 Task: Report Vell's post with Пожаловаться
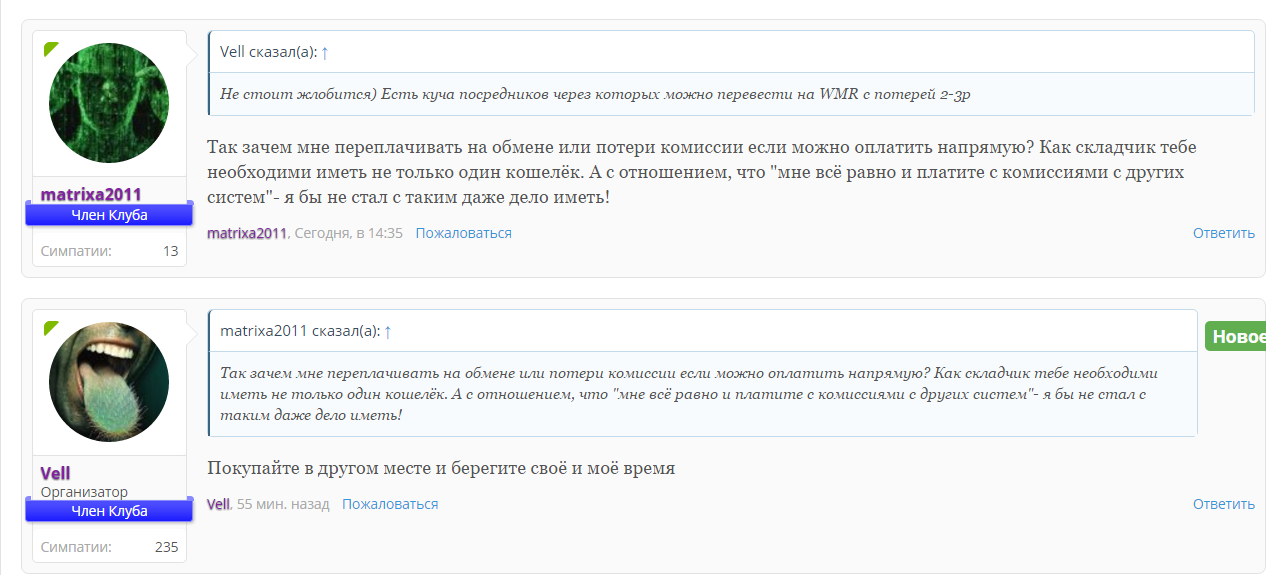click(390, 504)
